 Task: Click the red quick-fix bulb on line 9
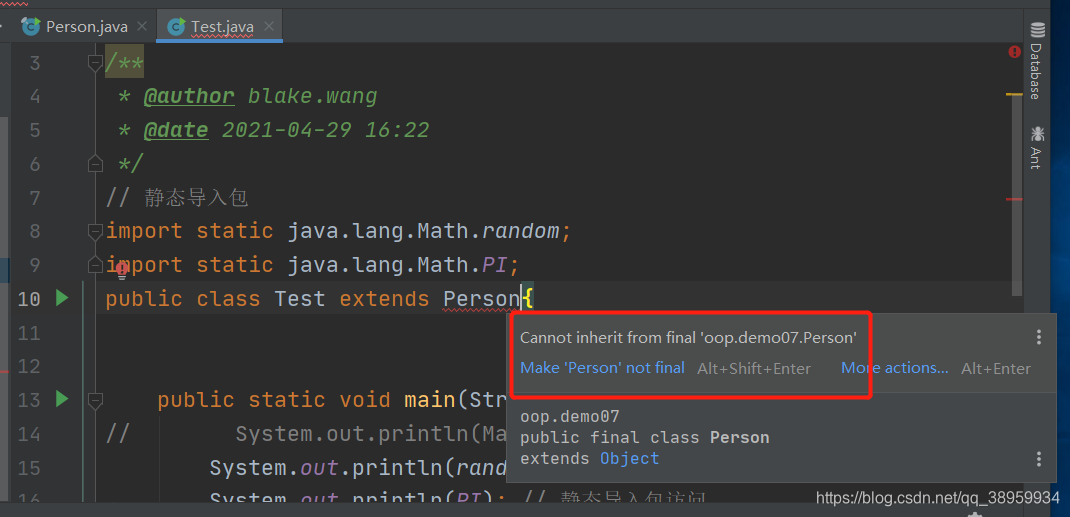click(x=122, y=271)
